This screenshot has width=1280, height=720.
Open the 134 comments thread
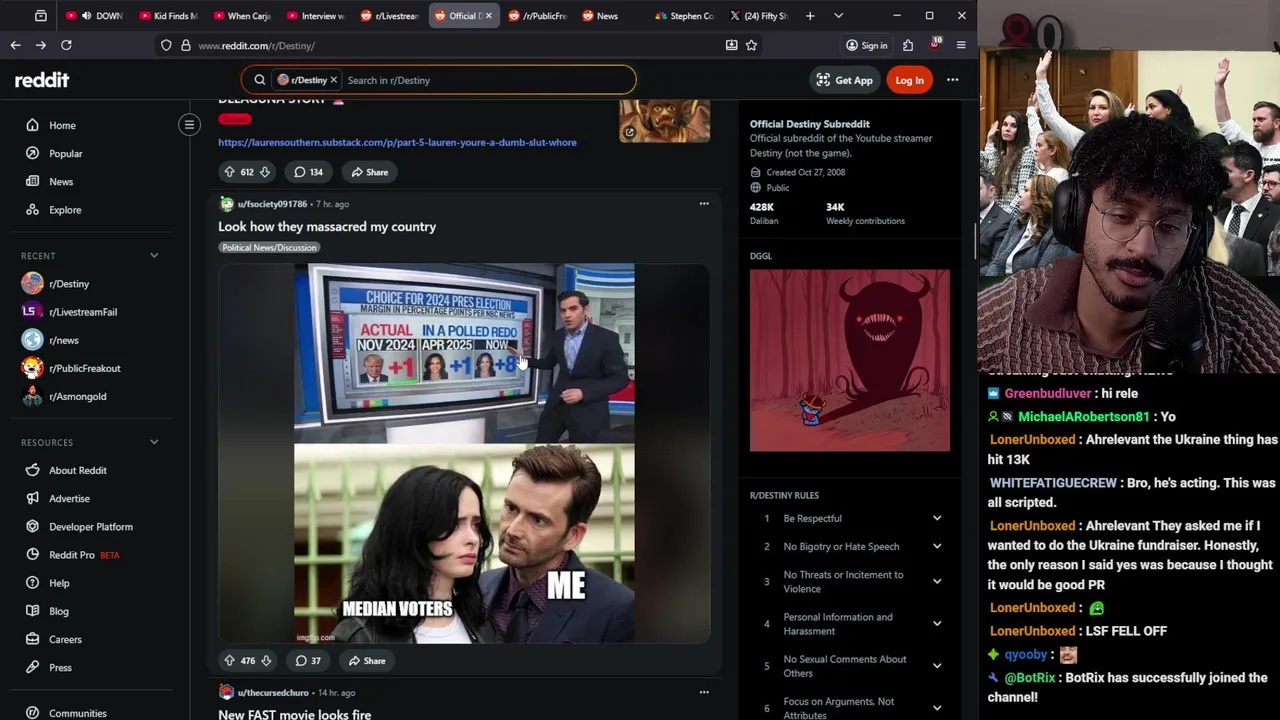click(308, 172)
